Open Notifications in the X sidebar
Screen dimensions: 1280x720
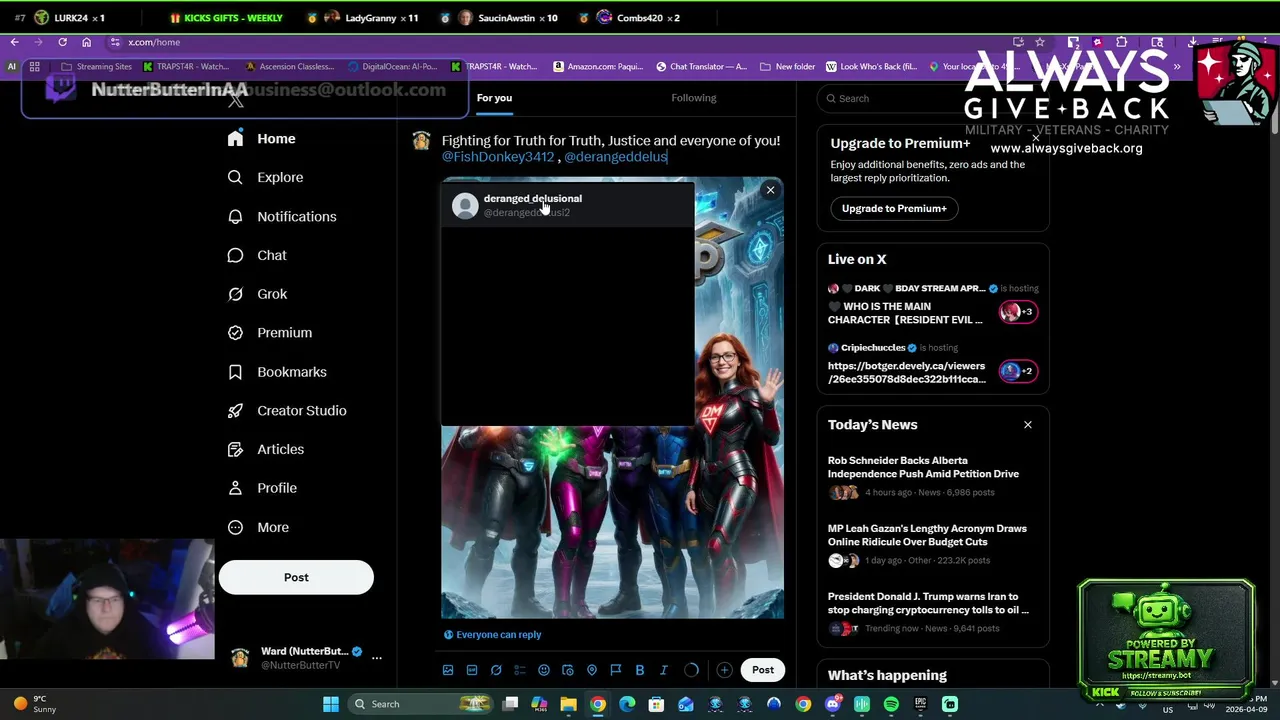(x=282, y=216)
